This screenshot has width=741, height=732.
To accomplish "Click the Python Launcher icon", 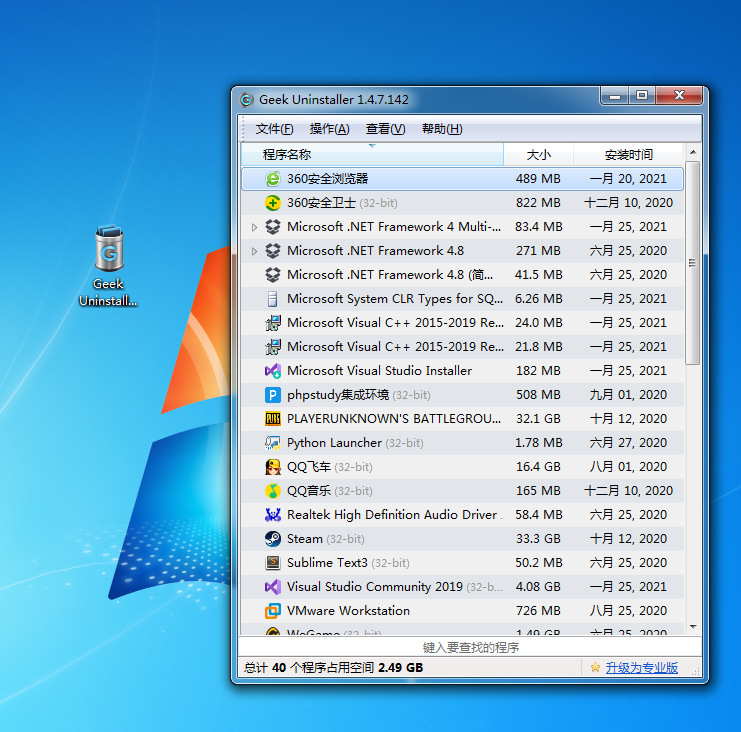I will pyautogui.click(x=273, y=443).
